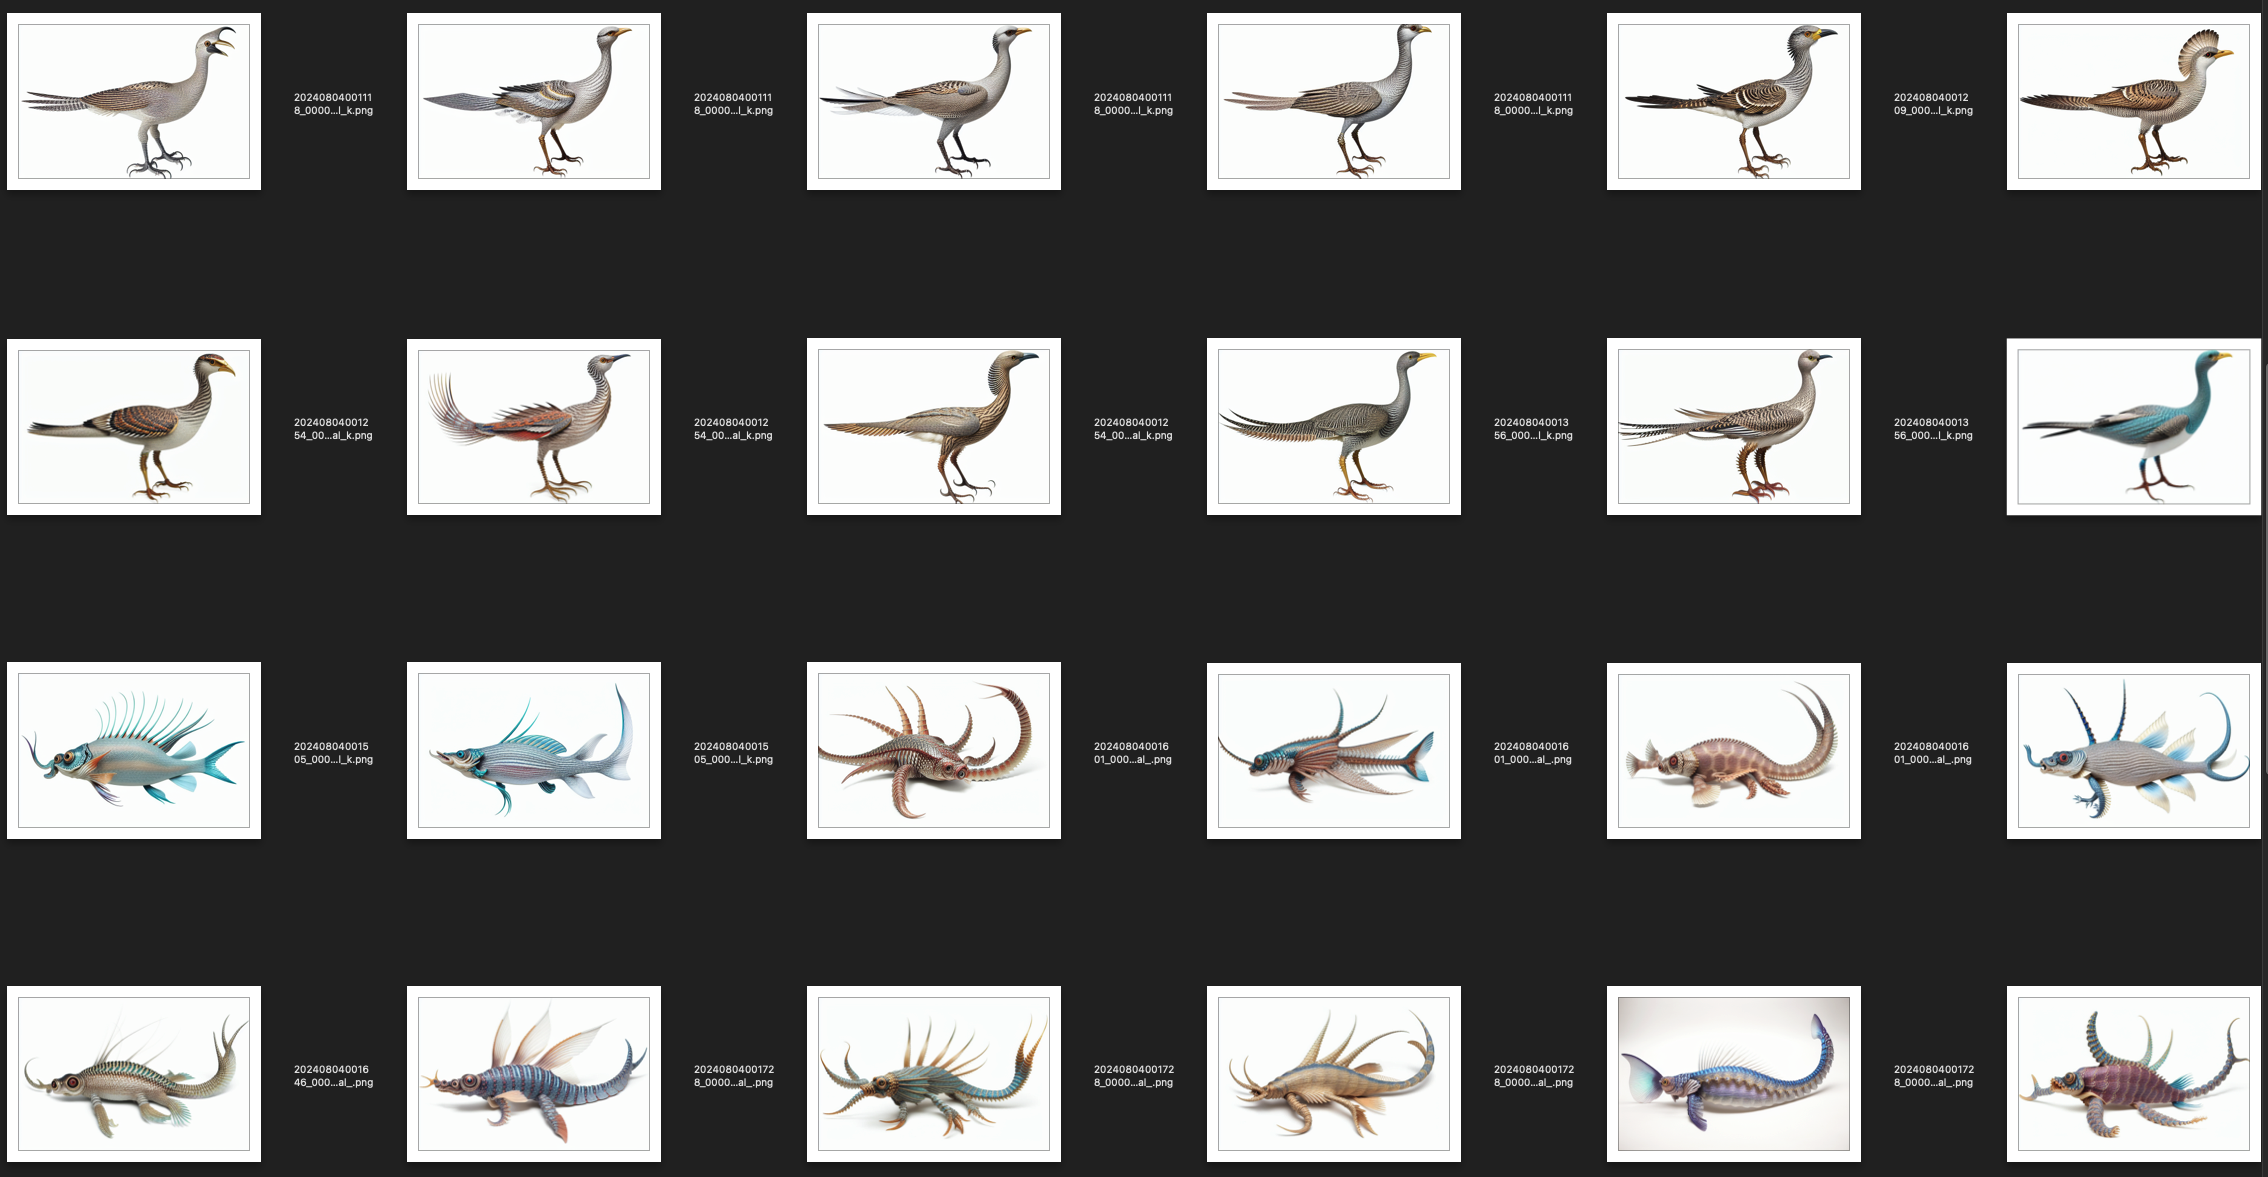This screenshot has height=1177, width=2268.
Task: Select the bird with flat grey paddle tail
Action: coord(534,101)
